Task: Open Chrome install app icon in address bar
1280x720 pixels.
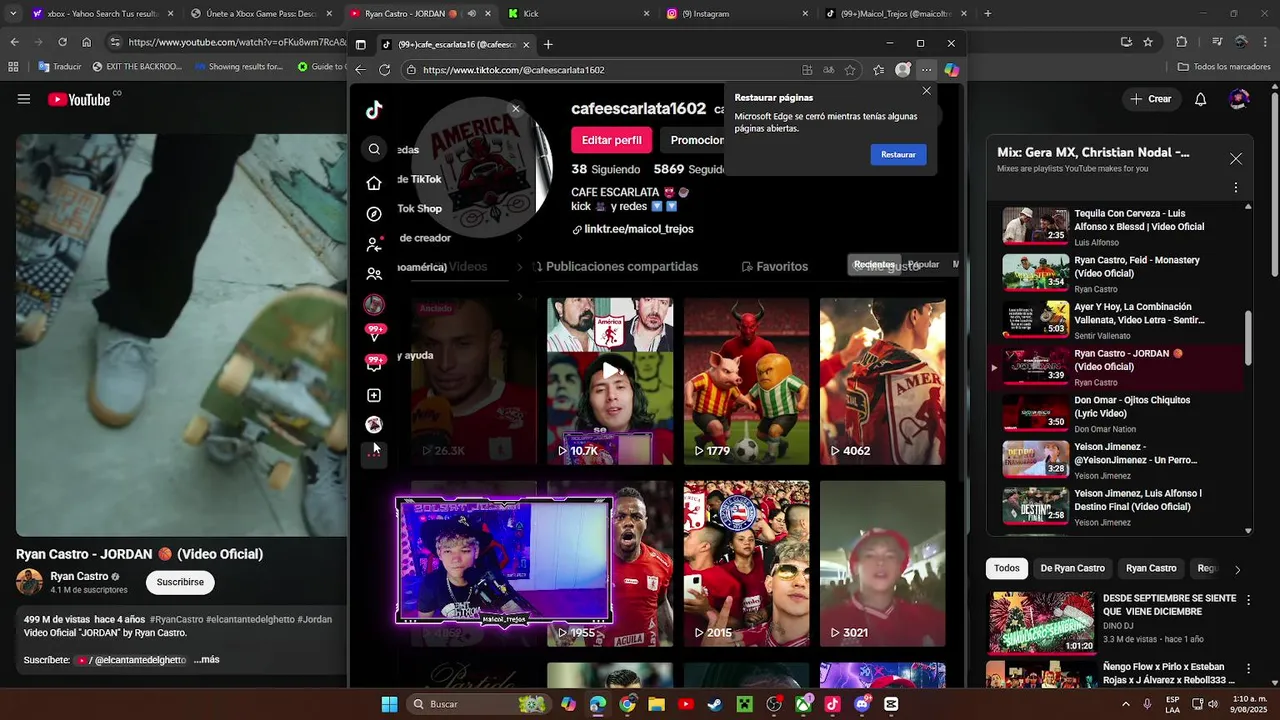Action: [x=1126, y=42]
